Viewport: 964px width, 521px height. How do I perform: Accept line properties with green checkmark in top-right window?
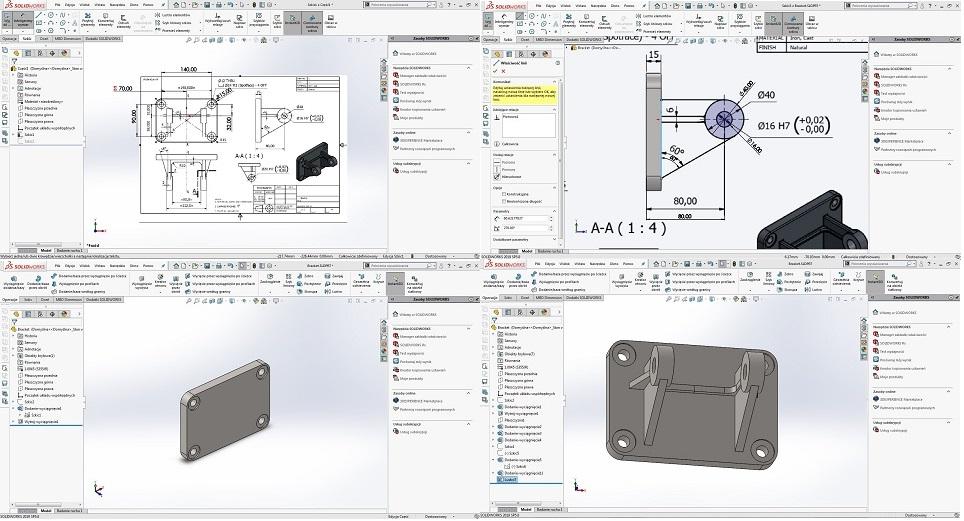pyautogui.click(x=495, y=71)
